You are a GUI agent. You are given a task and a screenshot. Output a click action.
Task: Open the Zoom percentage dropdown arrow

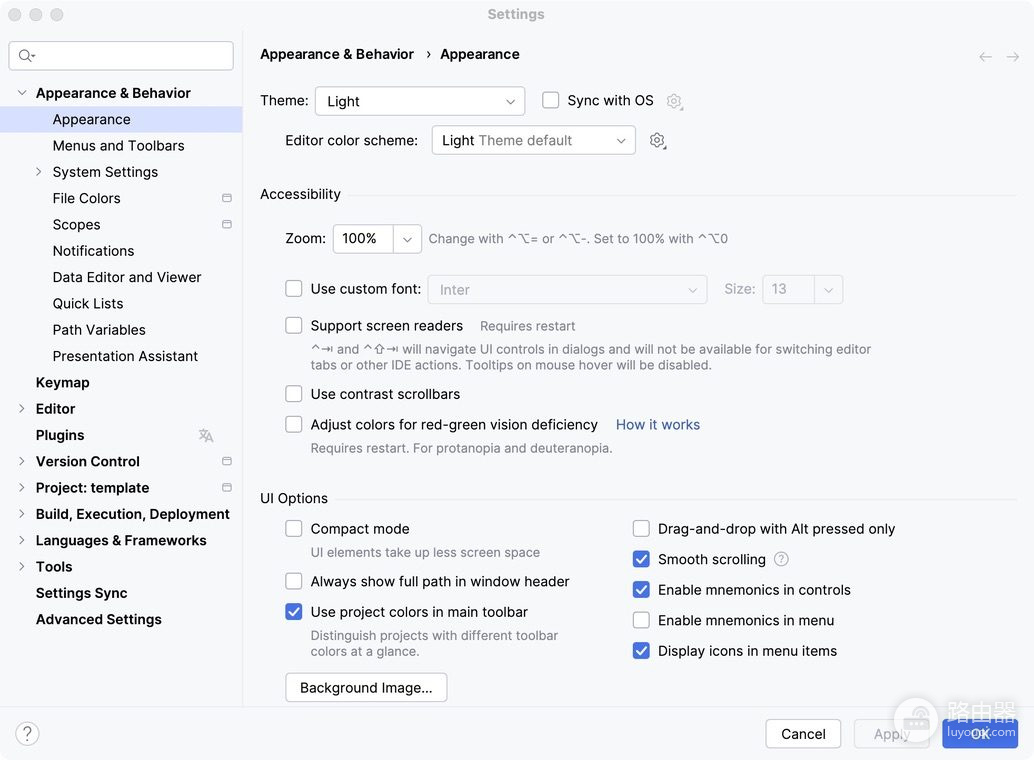pos(408,239)
